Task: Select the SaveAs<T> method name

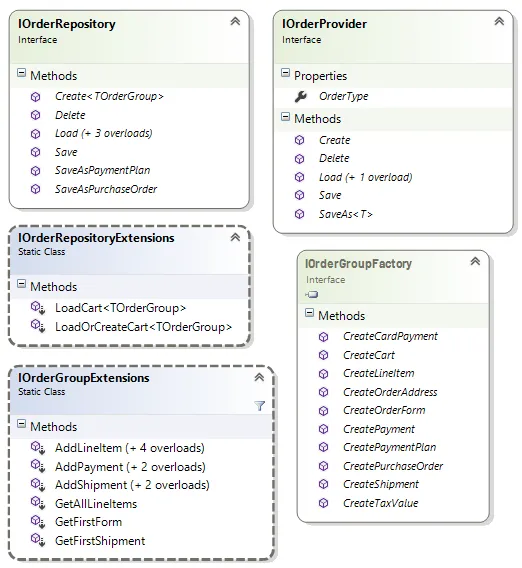Action: [346, 214]
